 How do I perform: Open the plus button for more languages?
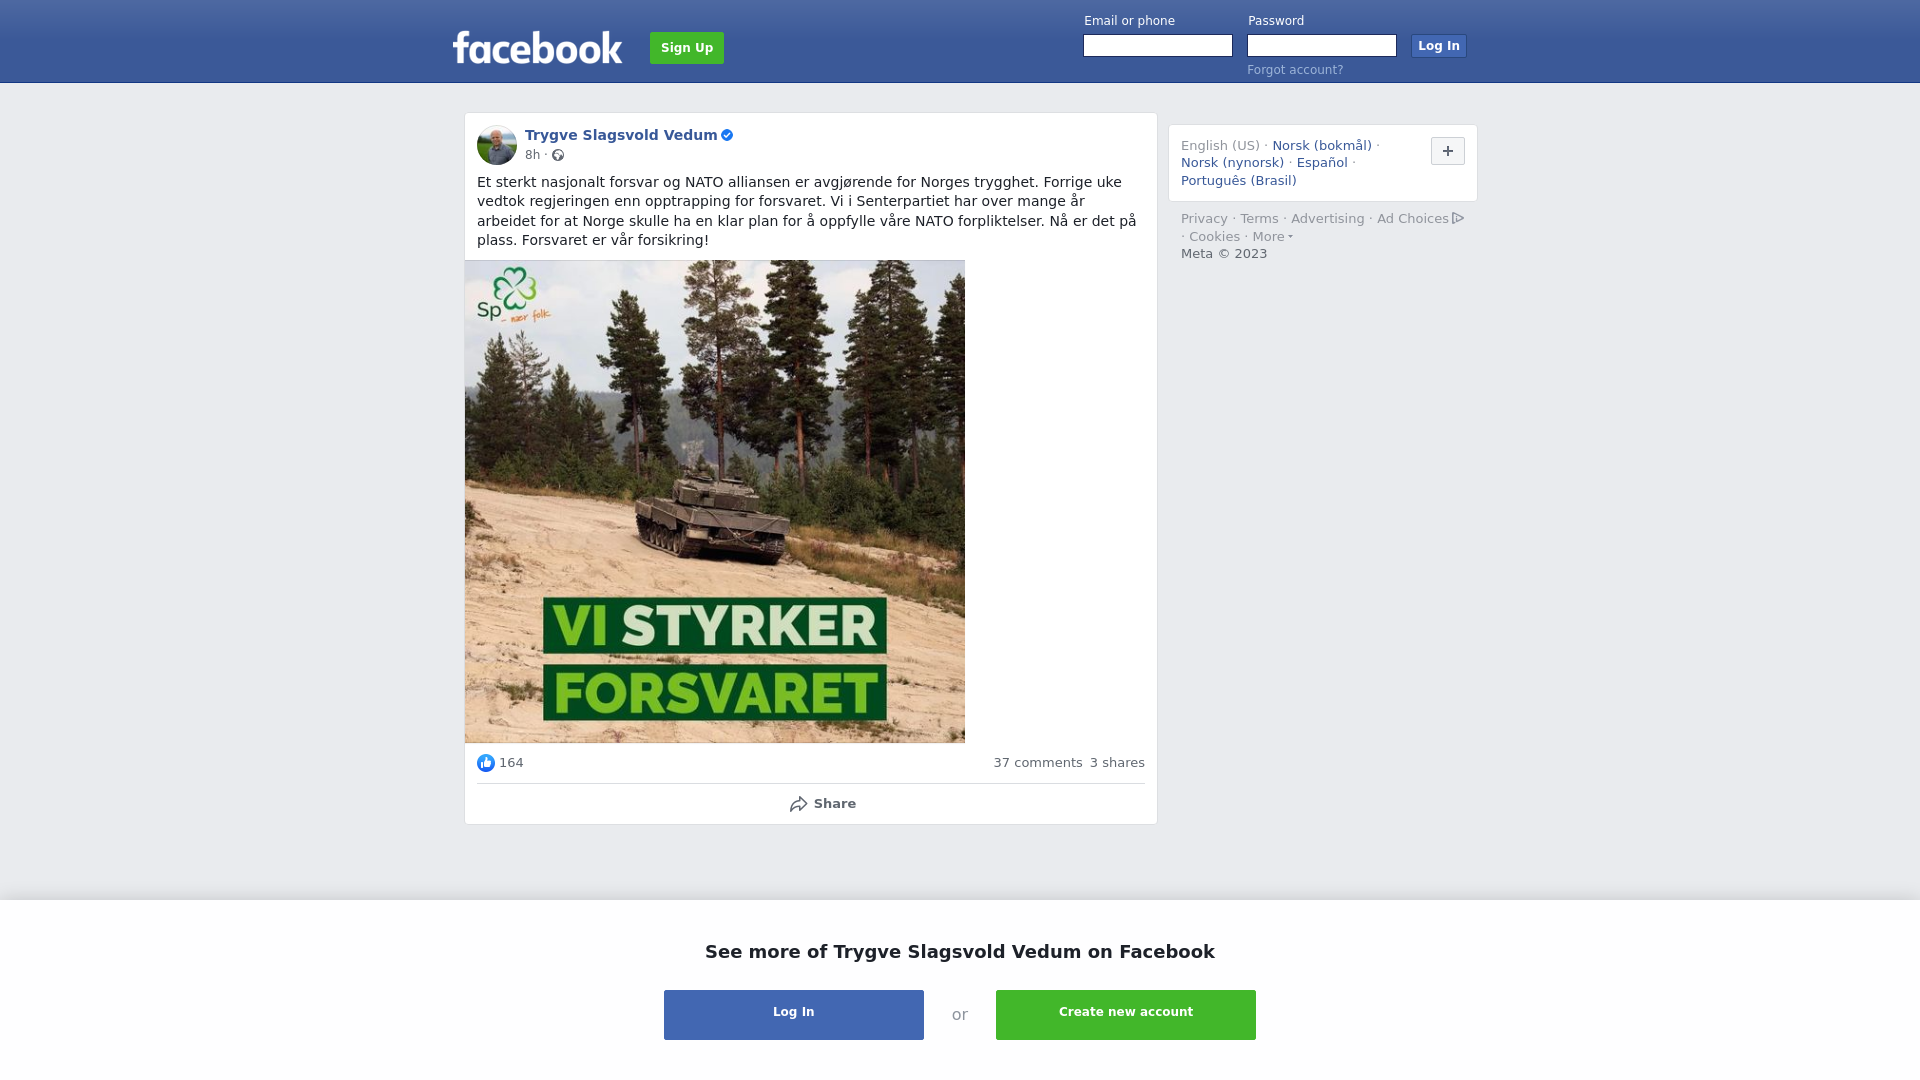(1448, 151)
